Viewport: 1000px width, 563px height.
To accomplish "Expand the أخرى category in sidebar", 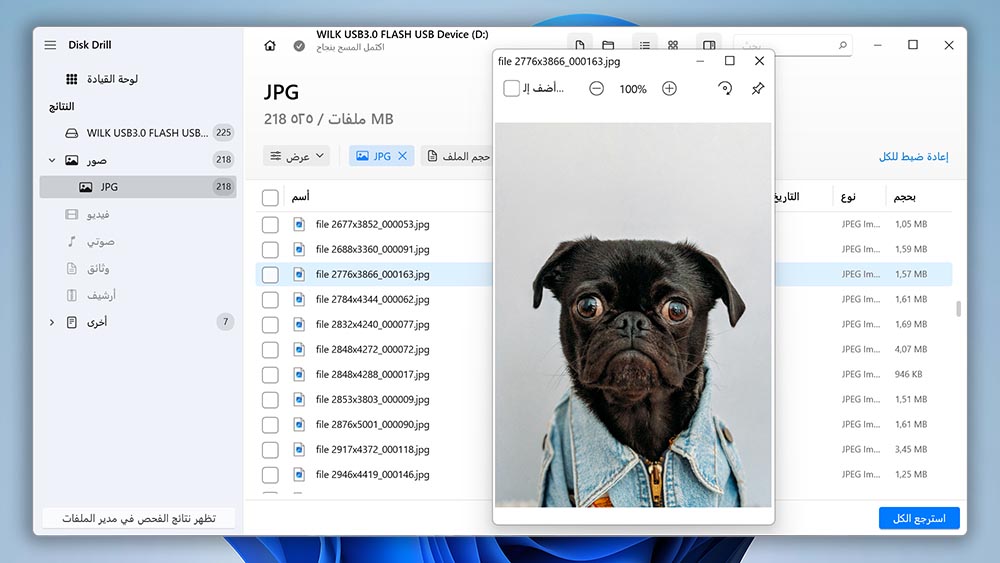I will [52, 322].
